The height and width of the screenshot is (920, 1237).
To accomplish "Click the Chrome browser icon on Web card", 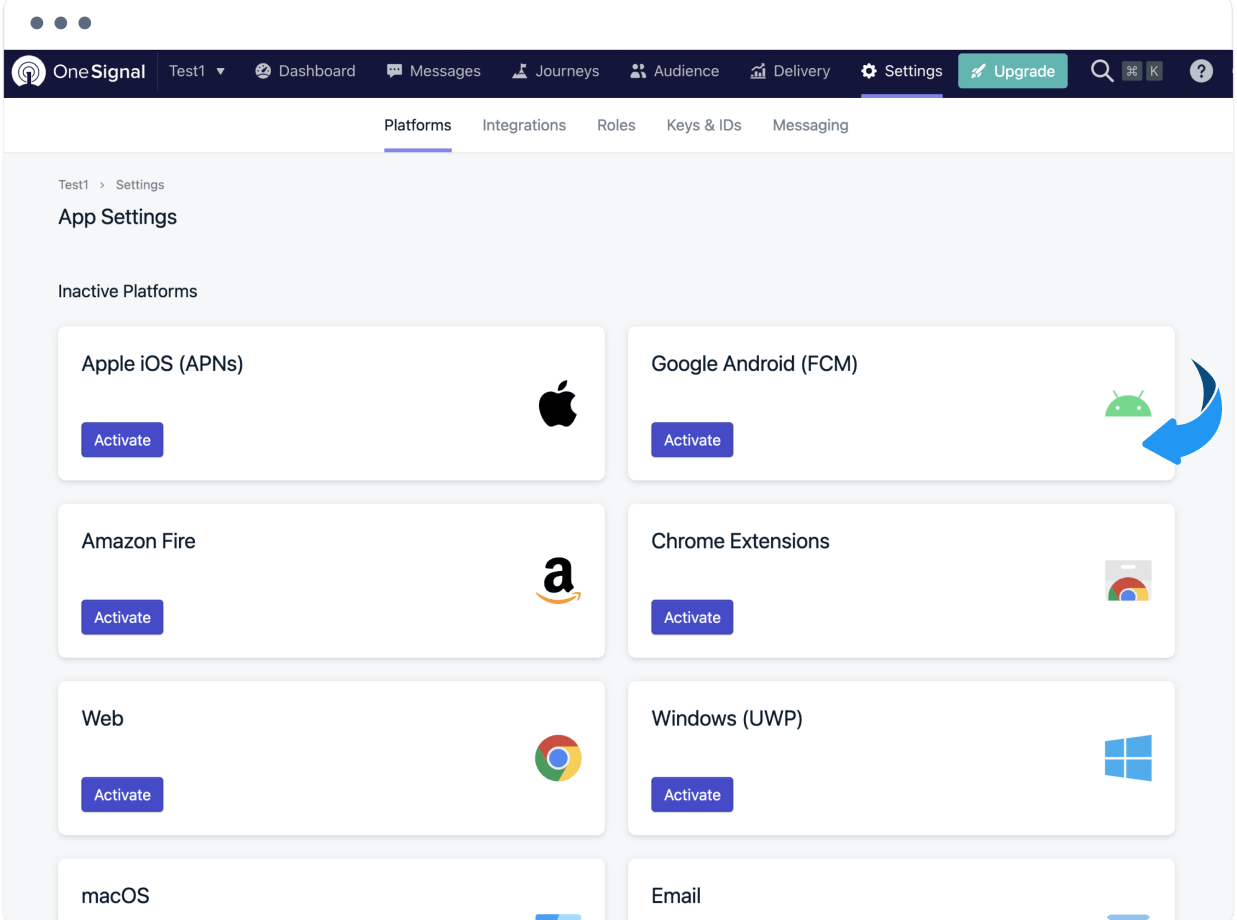I will click(x=558, y=758).
